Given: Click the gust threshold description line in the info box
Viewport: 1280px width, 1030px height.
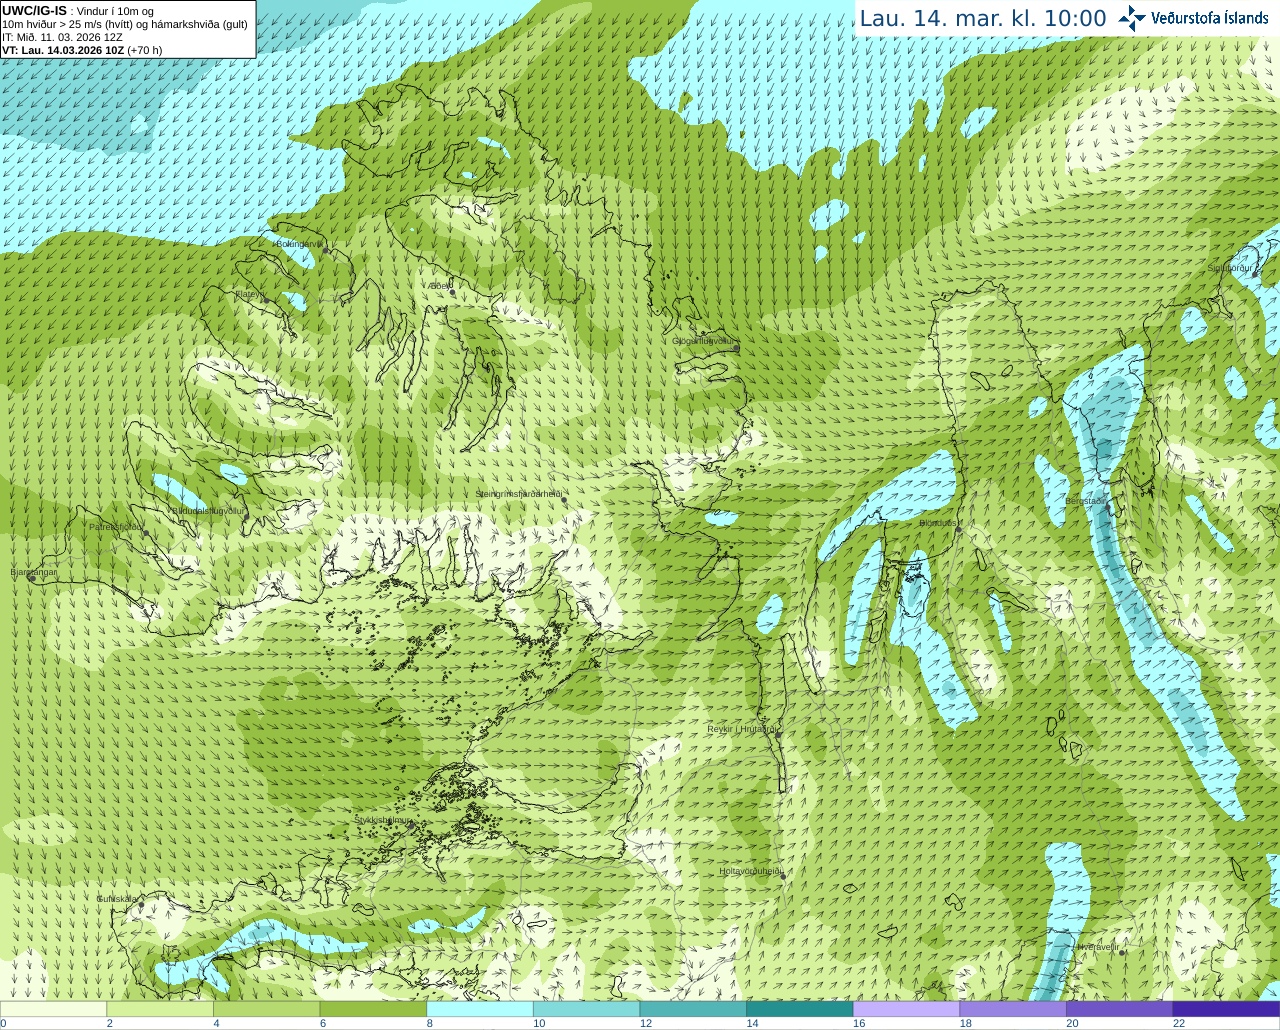Looking at the screenshot, I should [x=125, y=24].
